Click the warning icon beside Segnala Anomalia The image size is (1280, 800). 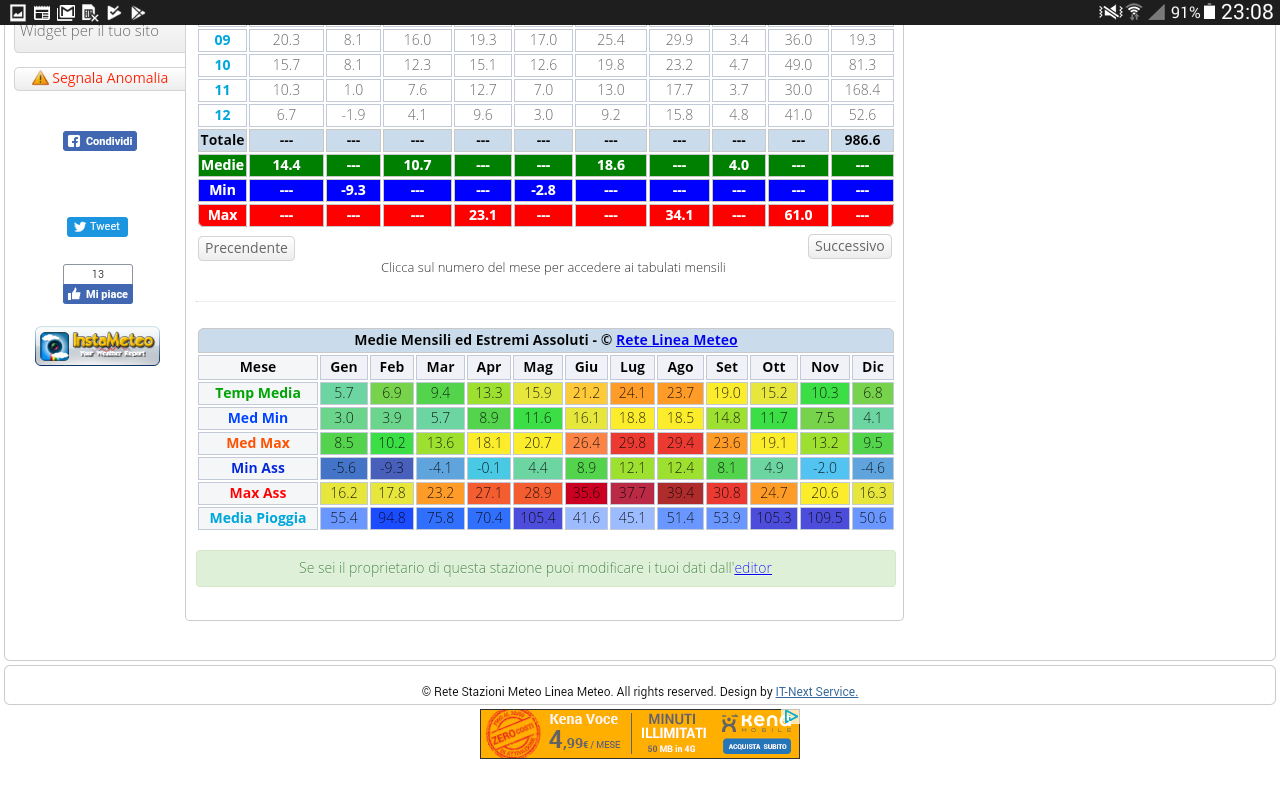point(40,78)
